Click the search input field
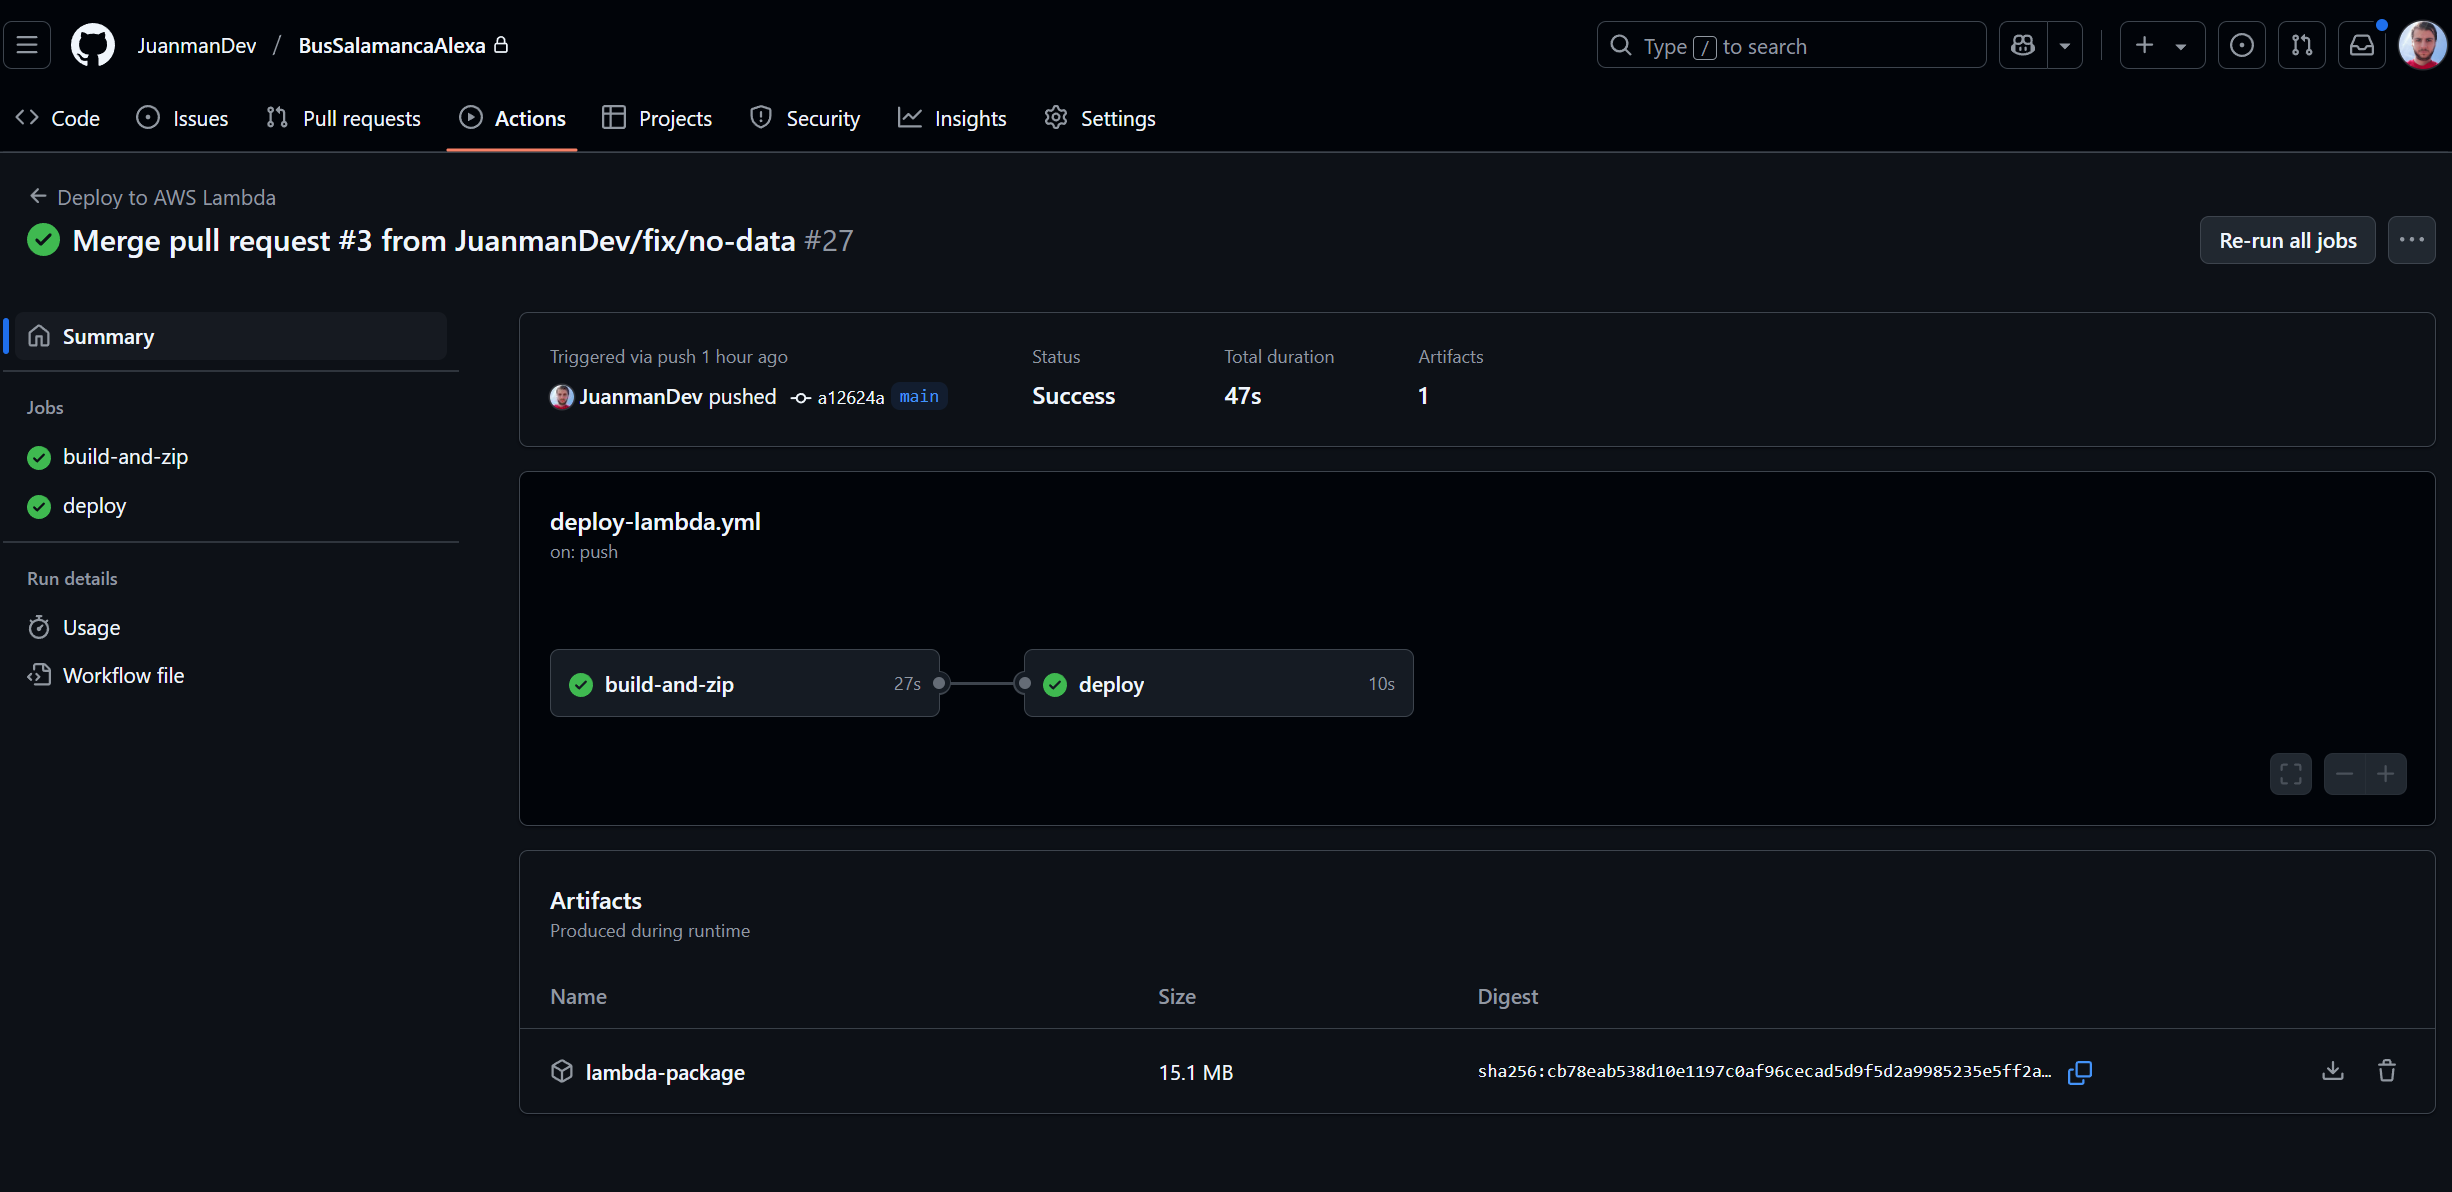 (1790, 45)
